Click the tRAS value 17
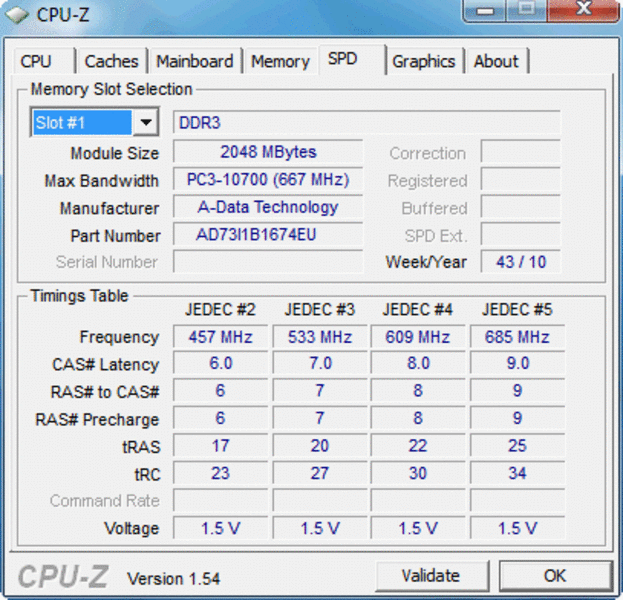This screenshot has width=623, height=600. coord(221,445)
